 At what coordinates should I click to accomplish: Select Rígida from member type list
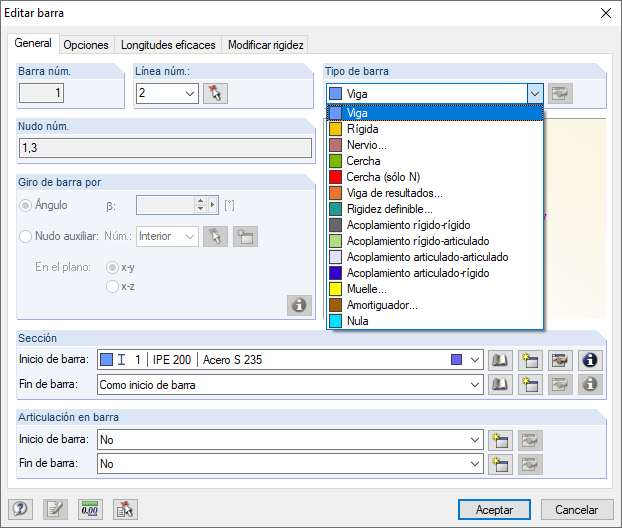[x=435, y=129]
